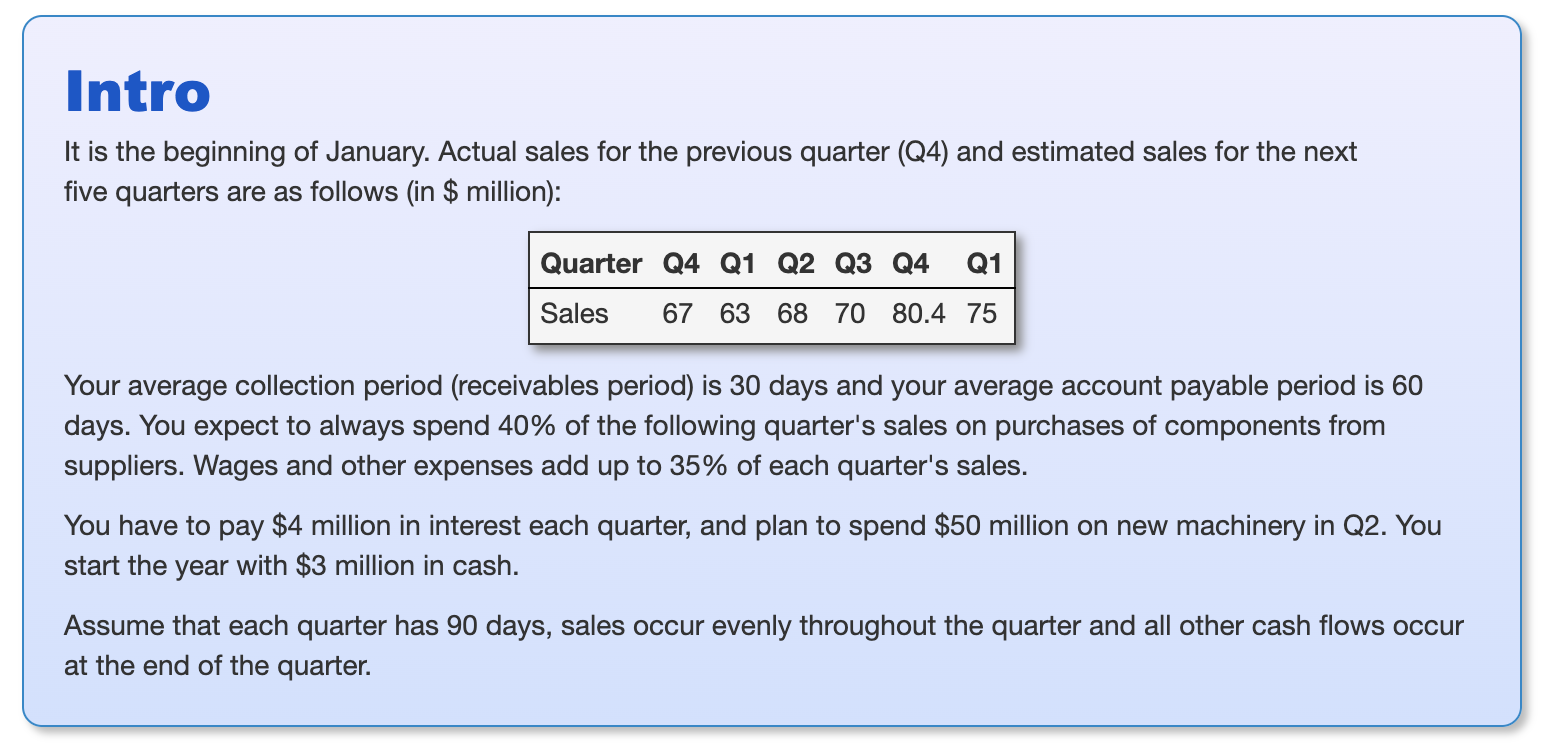This screenshot has height=756, width=1550.
Task: Select the Quarter header cell in table
Action: click(x=591, y=263)
